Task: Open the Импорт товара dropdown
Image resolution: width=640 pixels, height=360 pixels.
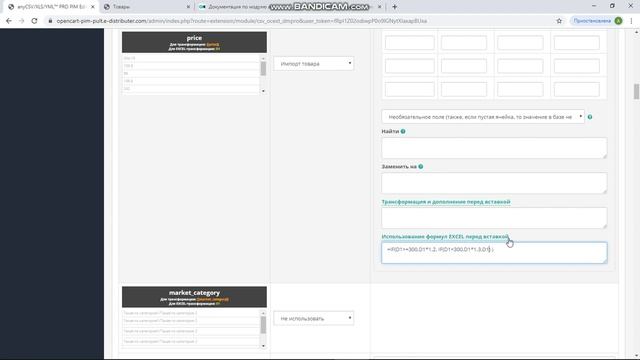Action: (x=313, y=64)
